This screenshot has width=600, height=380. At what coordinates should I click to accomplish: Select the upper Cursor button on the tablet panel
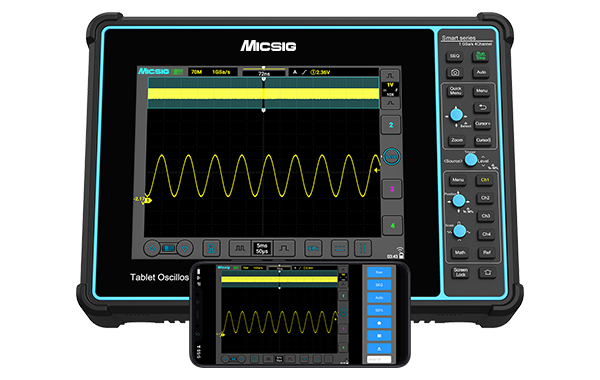point(483,124)
